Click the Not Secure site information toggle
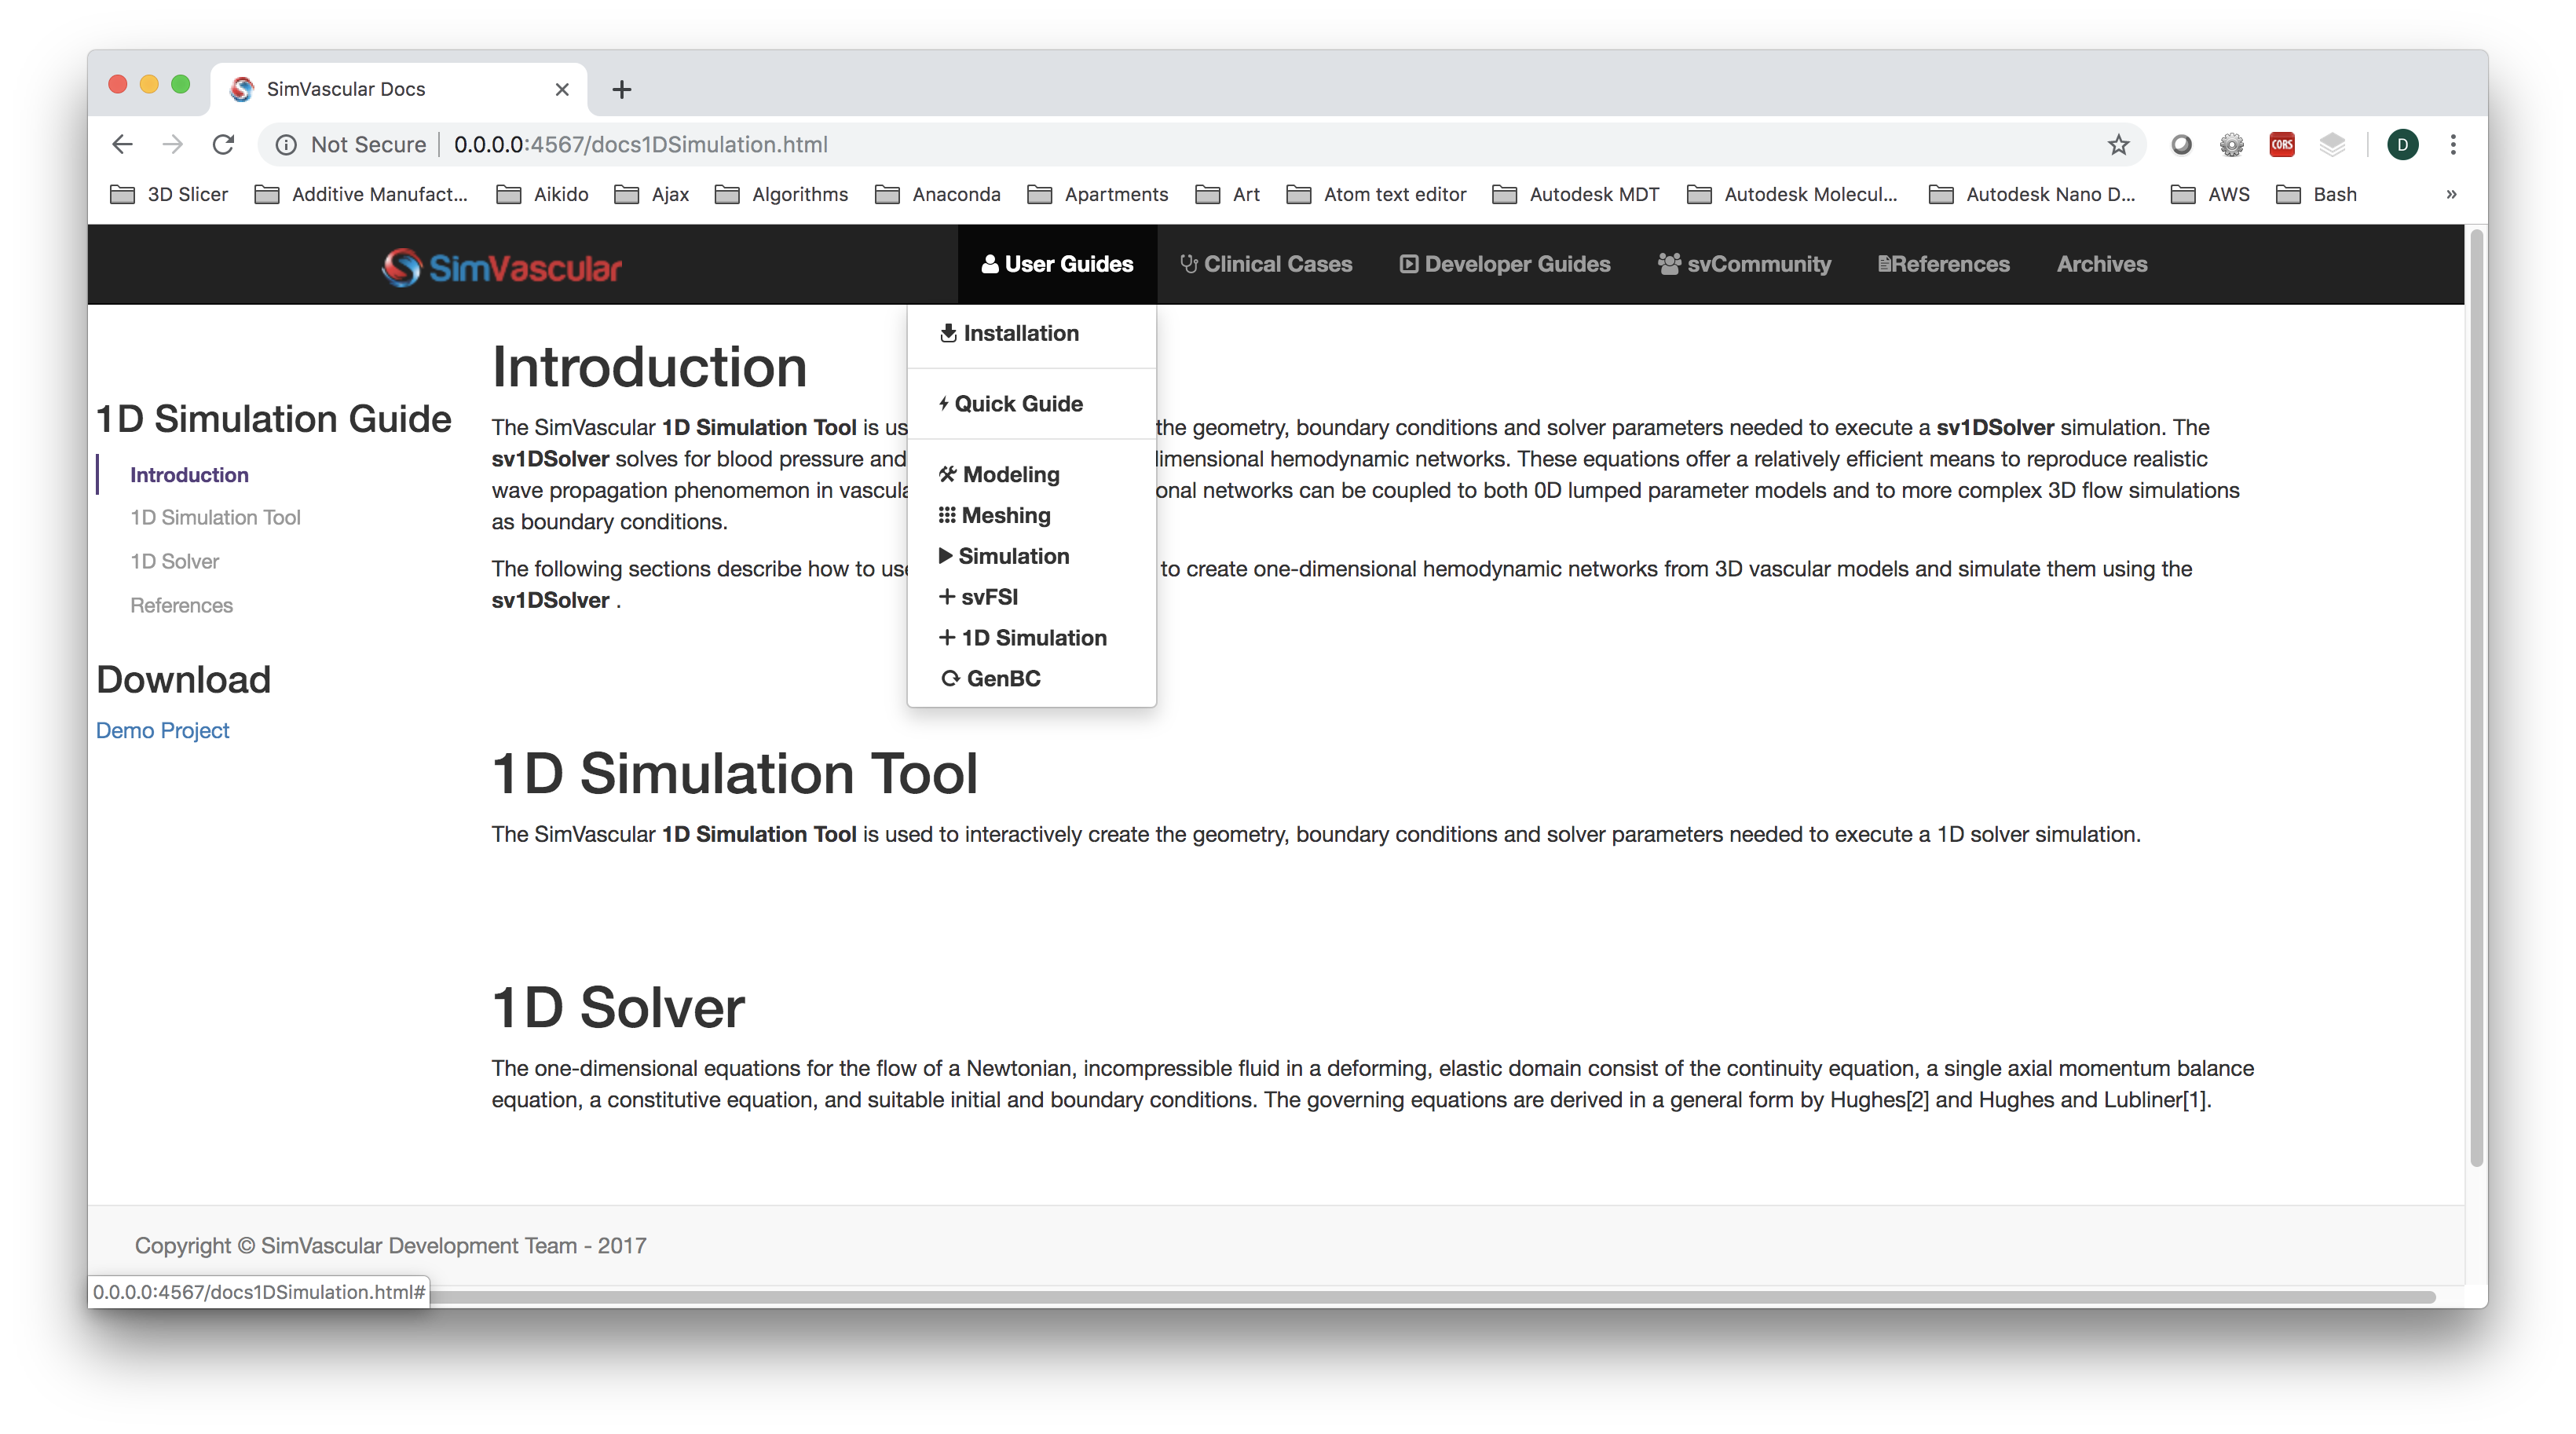Image resolution: width=2576 pixels, height=1434 pixels. pos(346,144)
